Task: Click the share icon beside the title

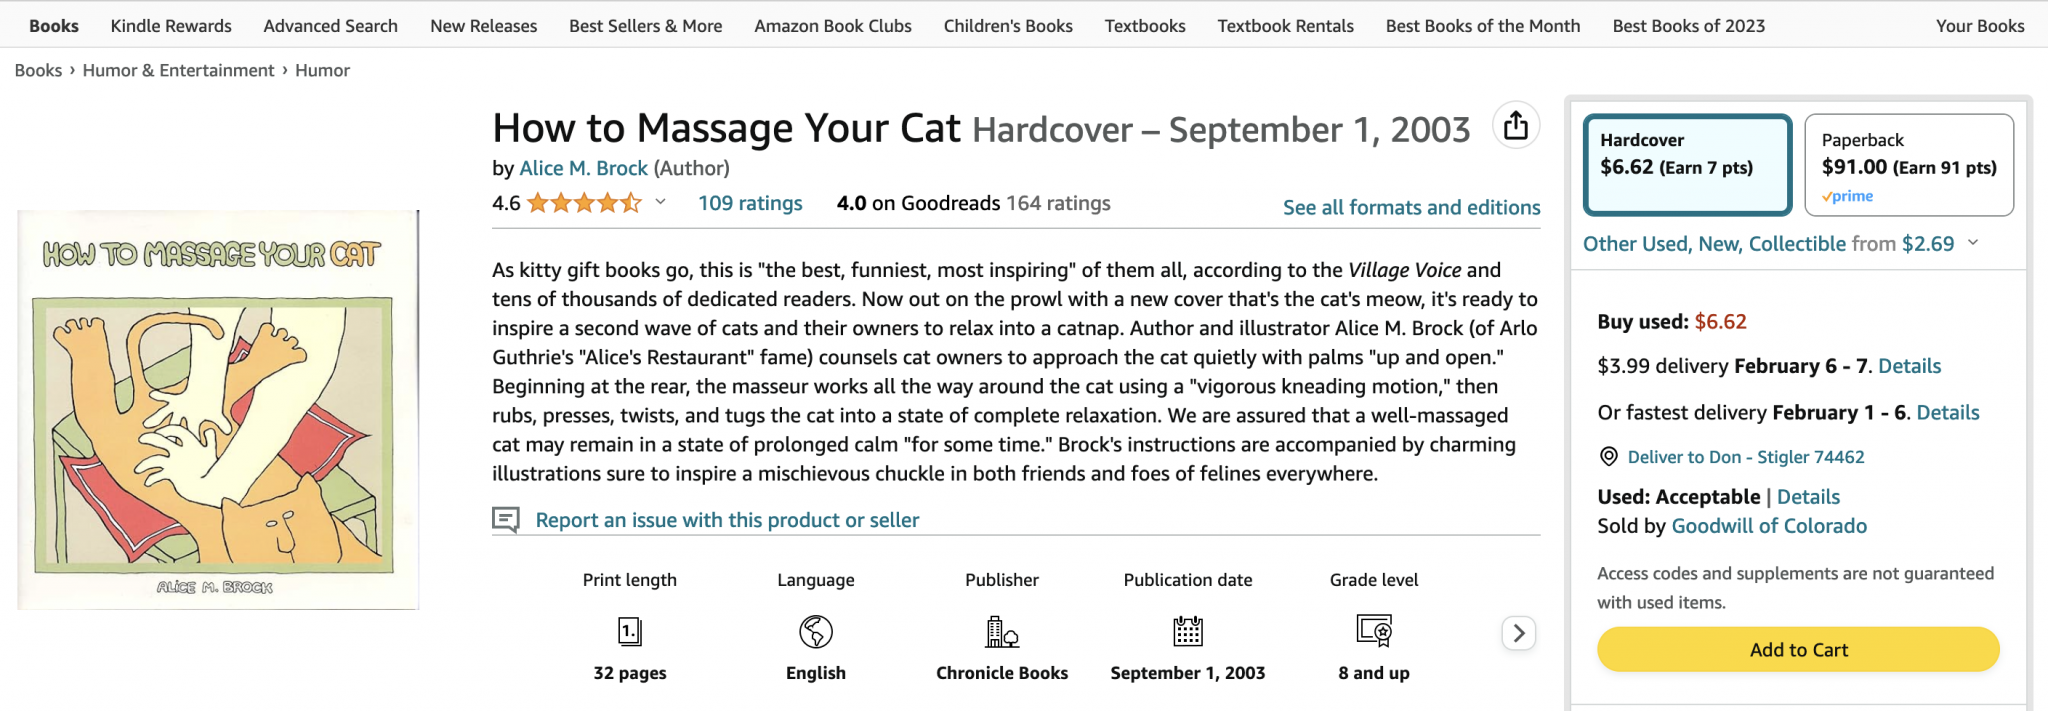Action: (x=1516, y=126)
